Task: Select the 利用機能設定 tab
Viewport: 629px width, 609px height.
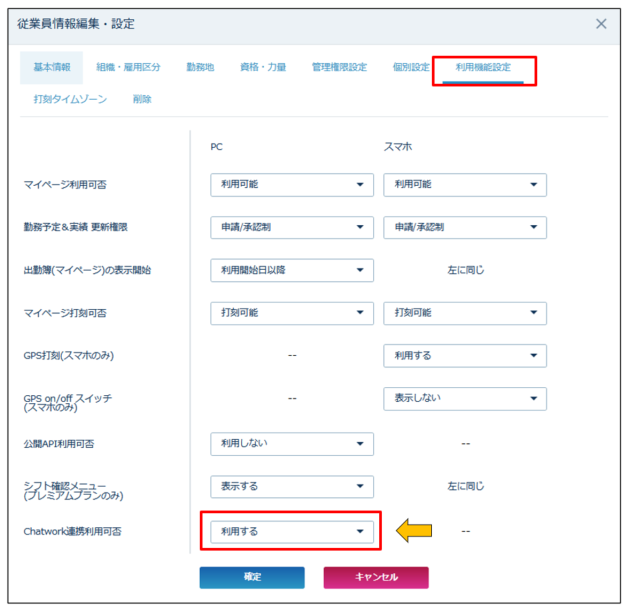Action: 483,67
